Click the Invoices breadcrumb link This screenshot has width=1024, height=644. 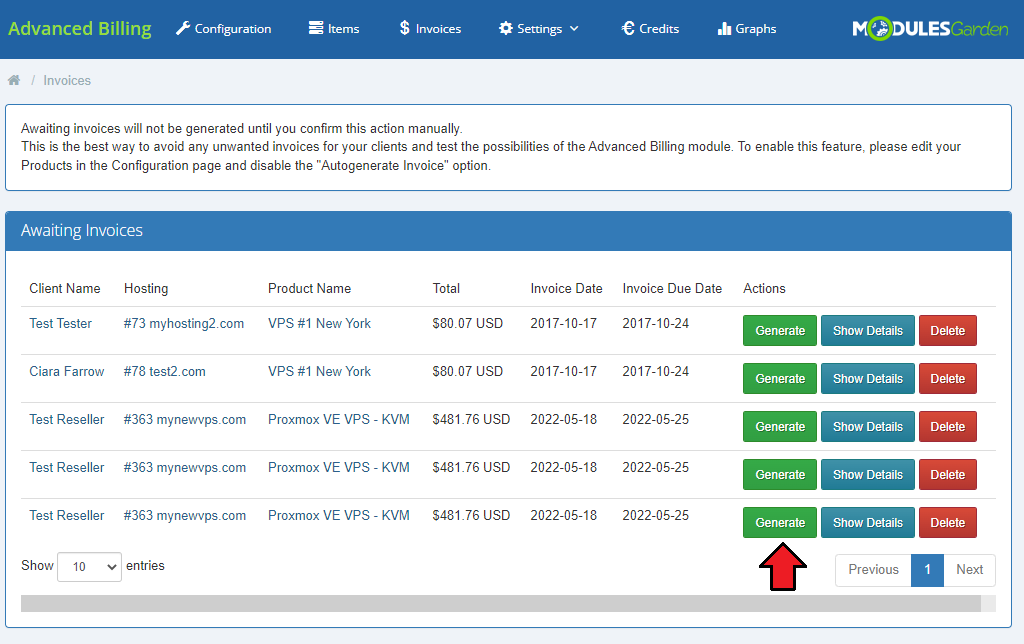click(67, 80)
